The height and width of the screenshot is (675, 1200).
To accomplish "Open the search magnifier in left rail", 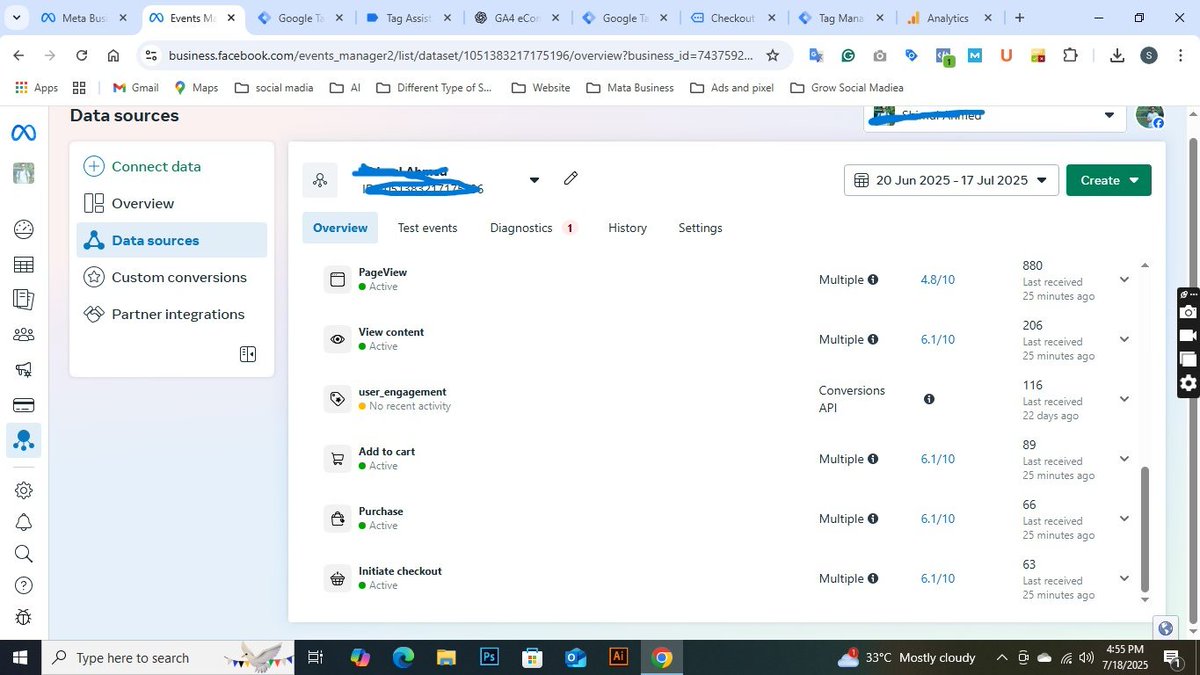I will (23, 554).
